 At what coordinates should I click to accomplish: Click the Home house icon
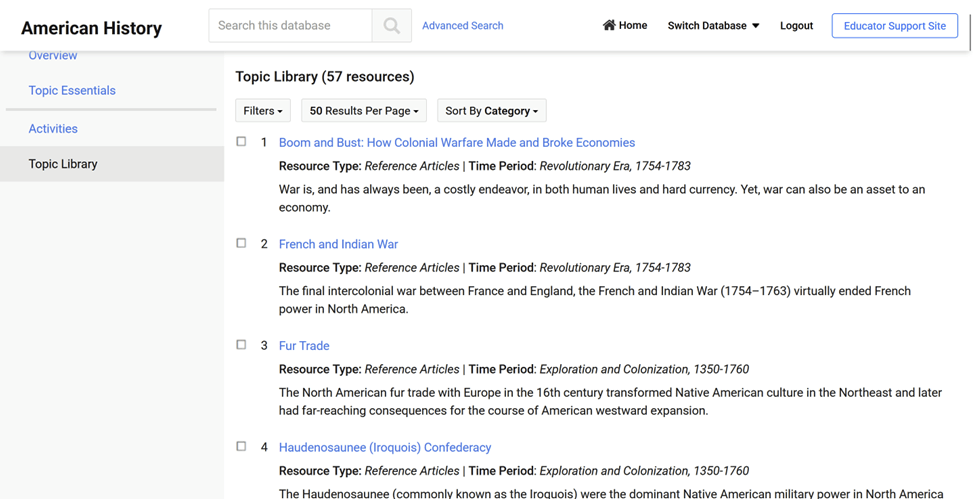(x=609, y=25)
